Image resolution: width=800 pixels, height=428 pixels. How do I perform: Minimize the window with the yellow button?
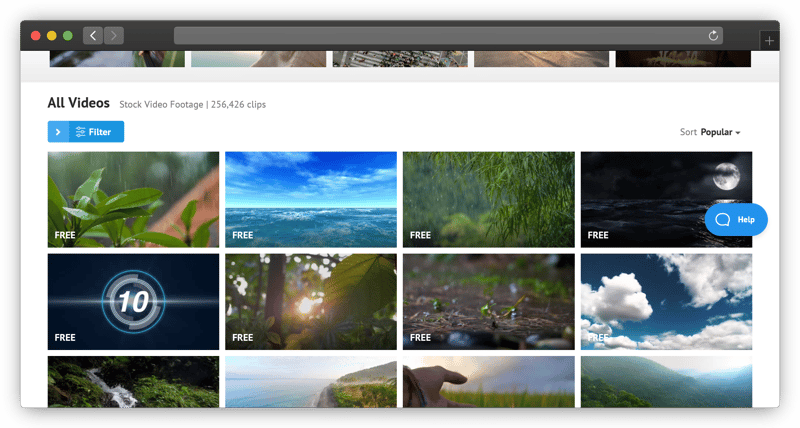point(52,35)
